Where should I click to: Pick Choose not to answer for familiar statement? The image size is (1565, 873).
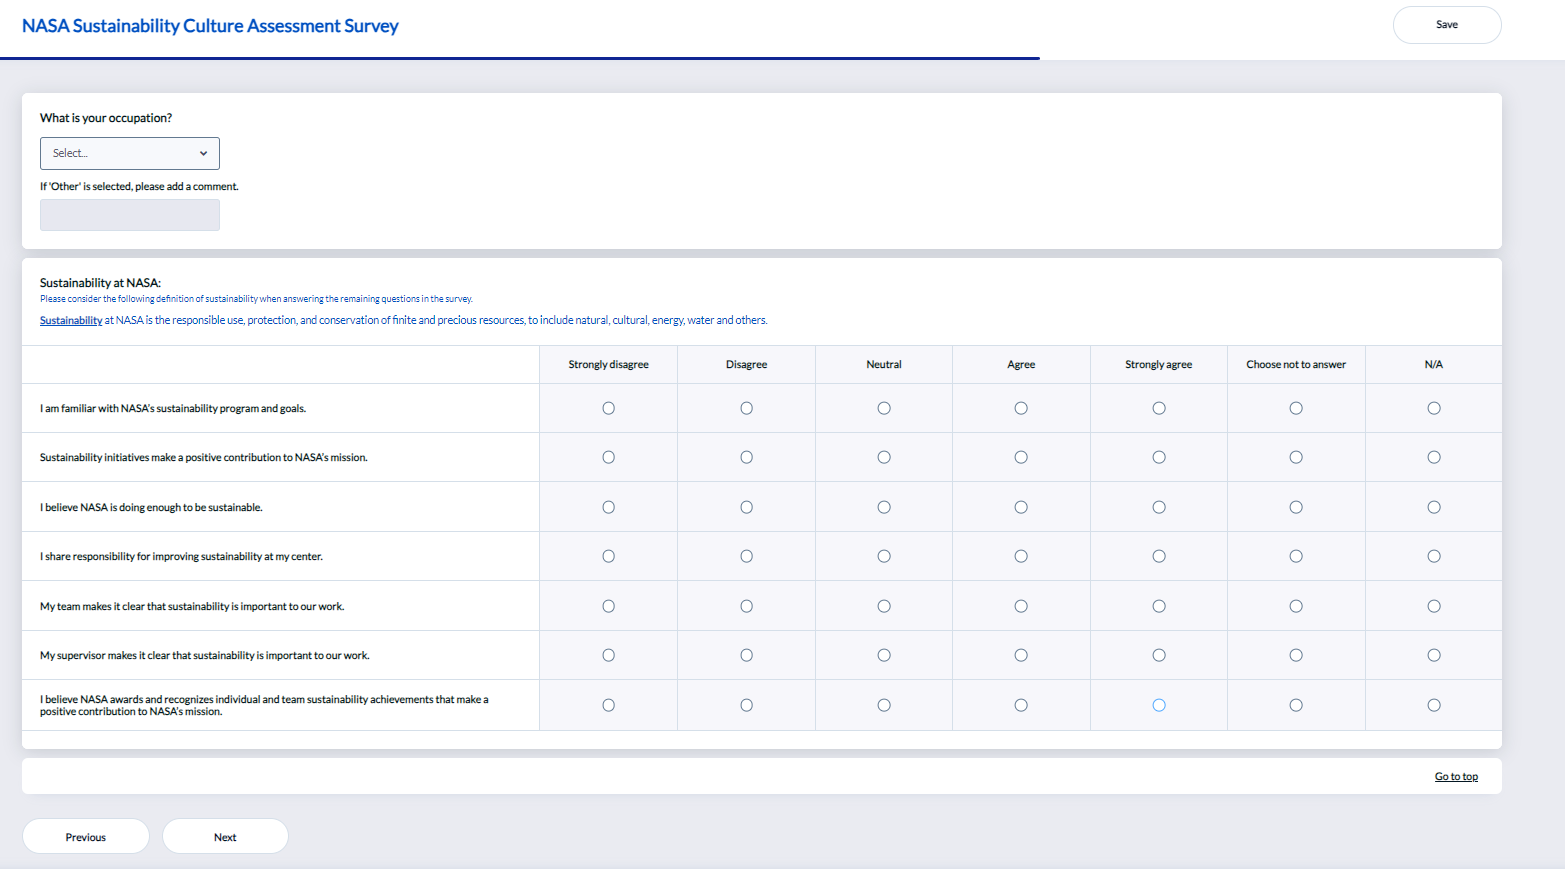click(1296, 408)
